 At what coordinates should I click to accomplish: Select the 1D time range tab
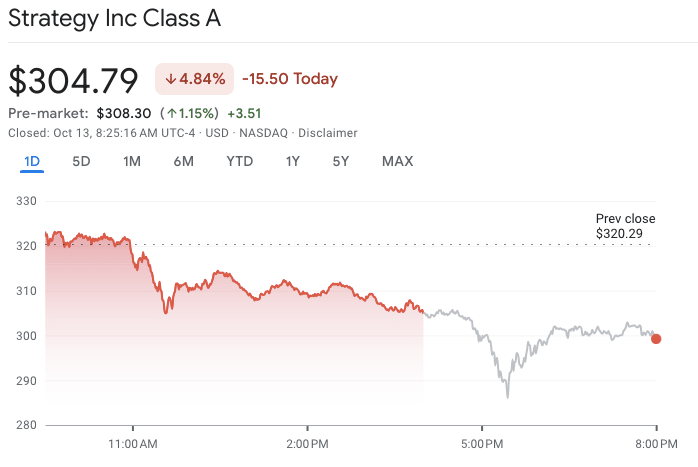coord(31,162)
